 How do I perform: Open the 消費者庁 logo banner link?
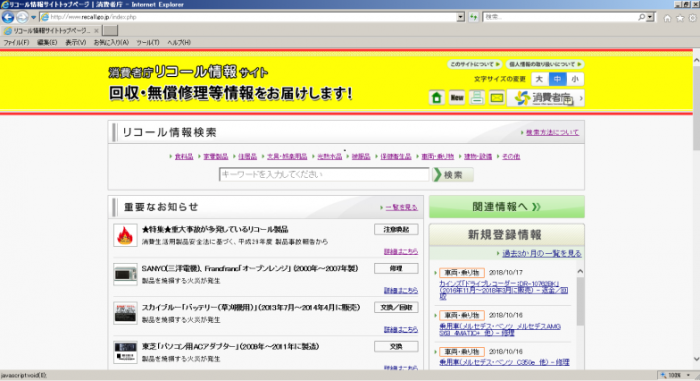pyautogui.click(x=546, y=98)
